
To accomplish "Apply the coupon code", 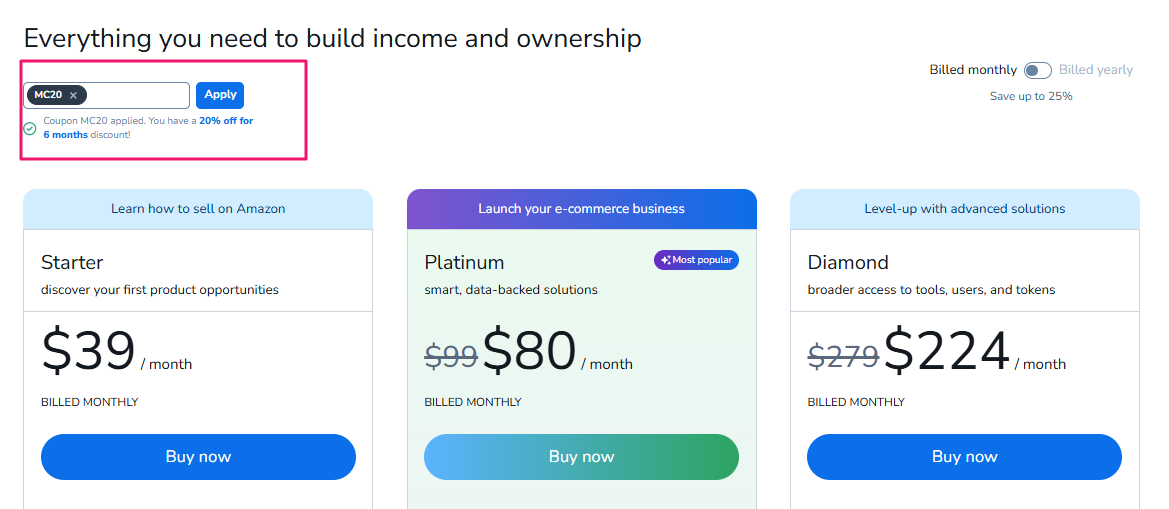I will coord(220,95).
